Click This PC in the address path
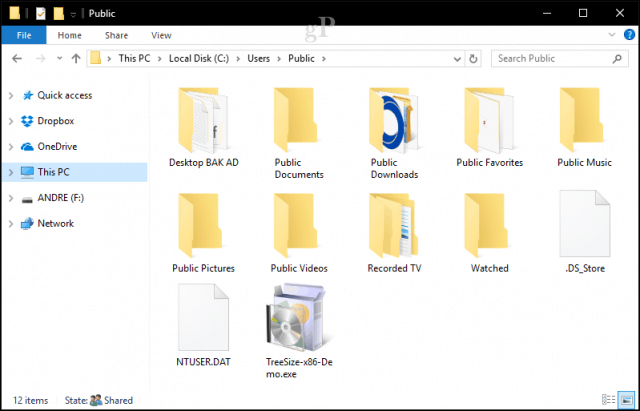The width and height of the screenshot is (640, 411). [134, 58]
